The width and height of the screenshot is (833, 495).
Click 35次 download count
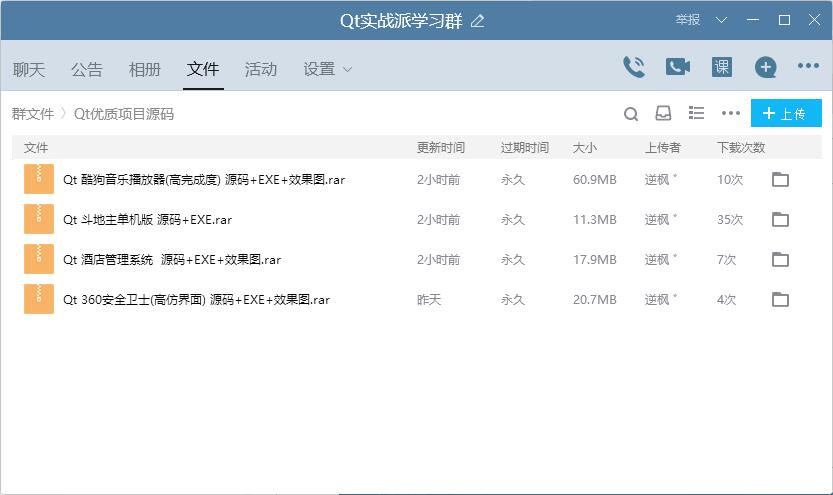730,219
